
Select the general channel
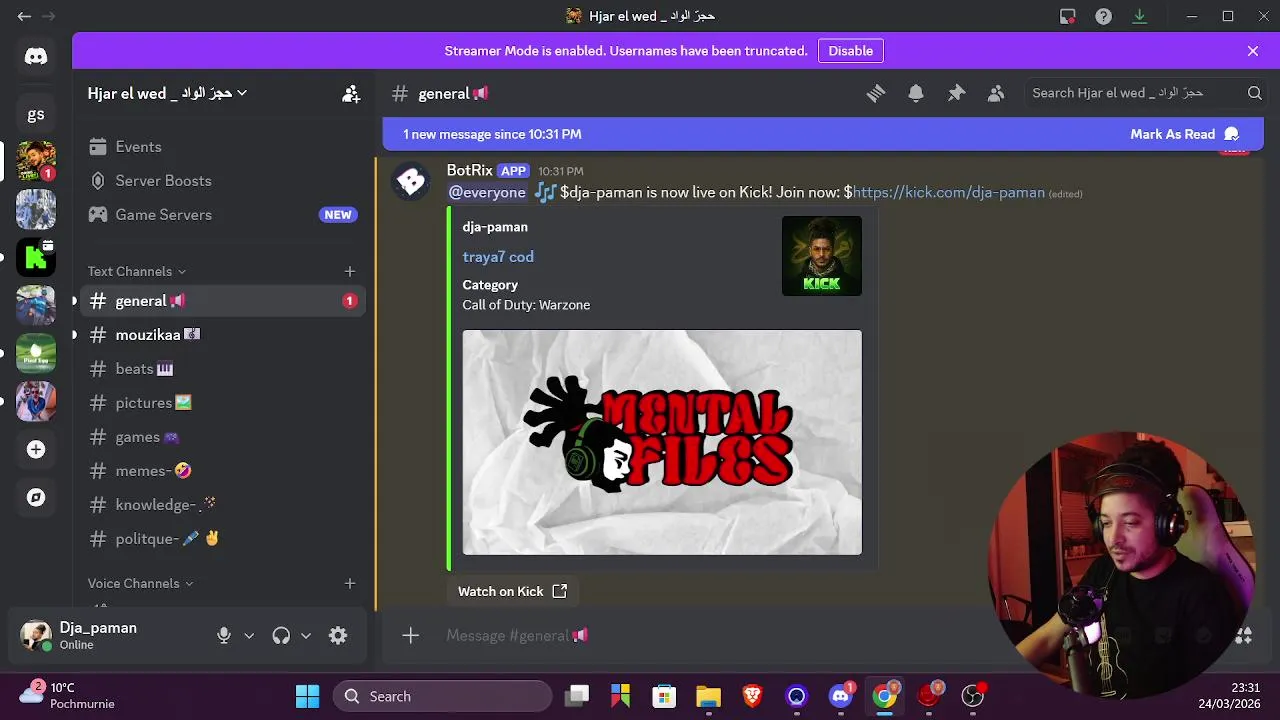pos(222,301)
